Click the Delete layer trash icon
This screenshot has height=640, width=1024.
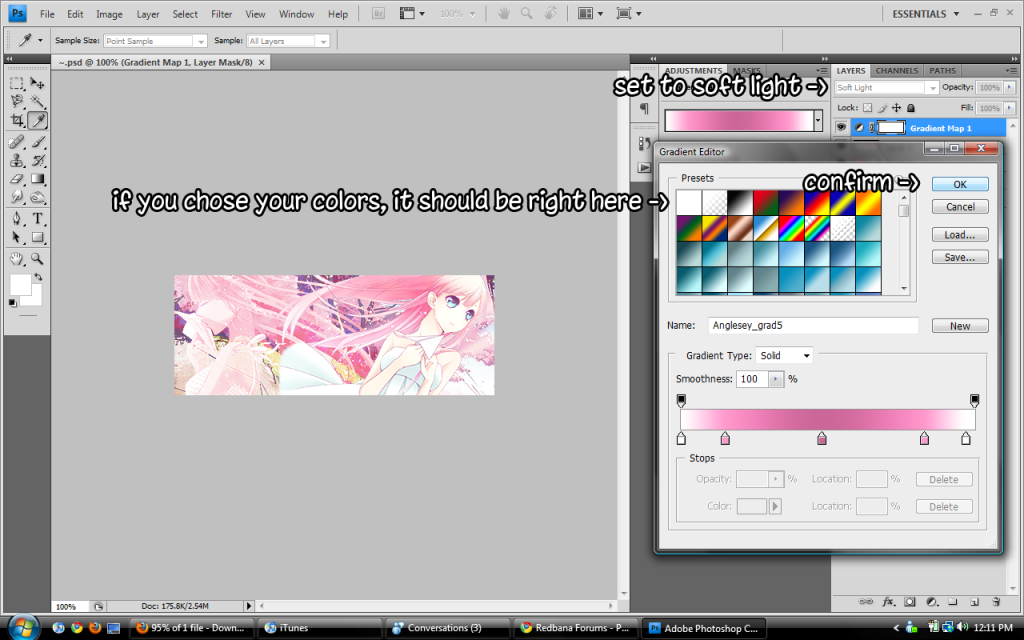click(x=996, y=601)
